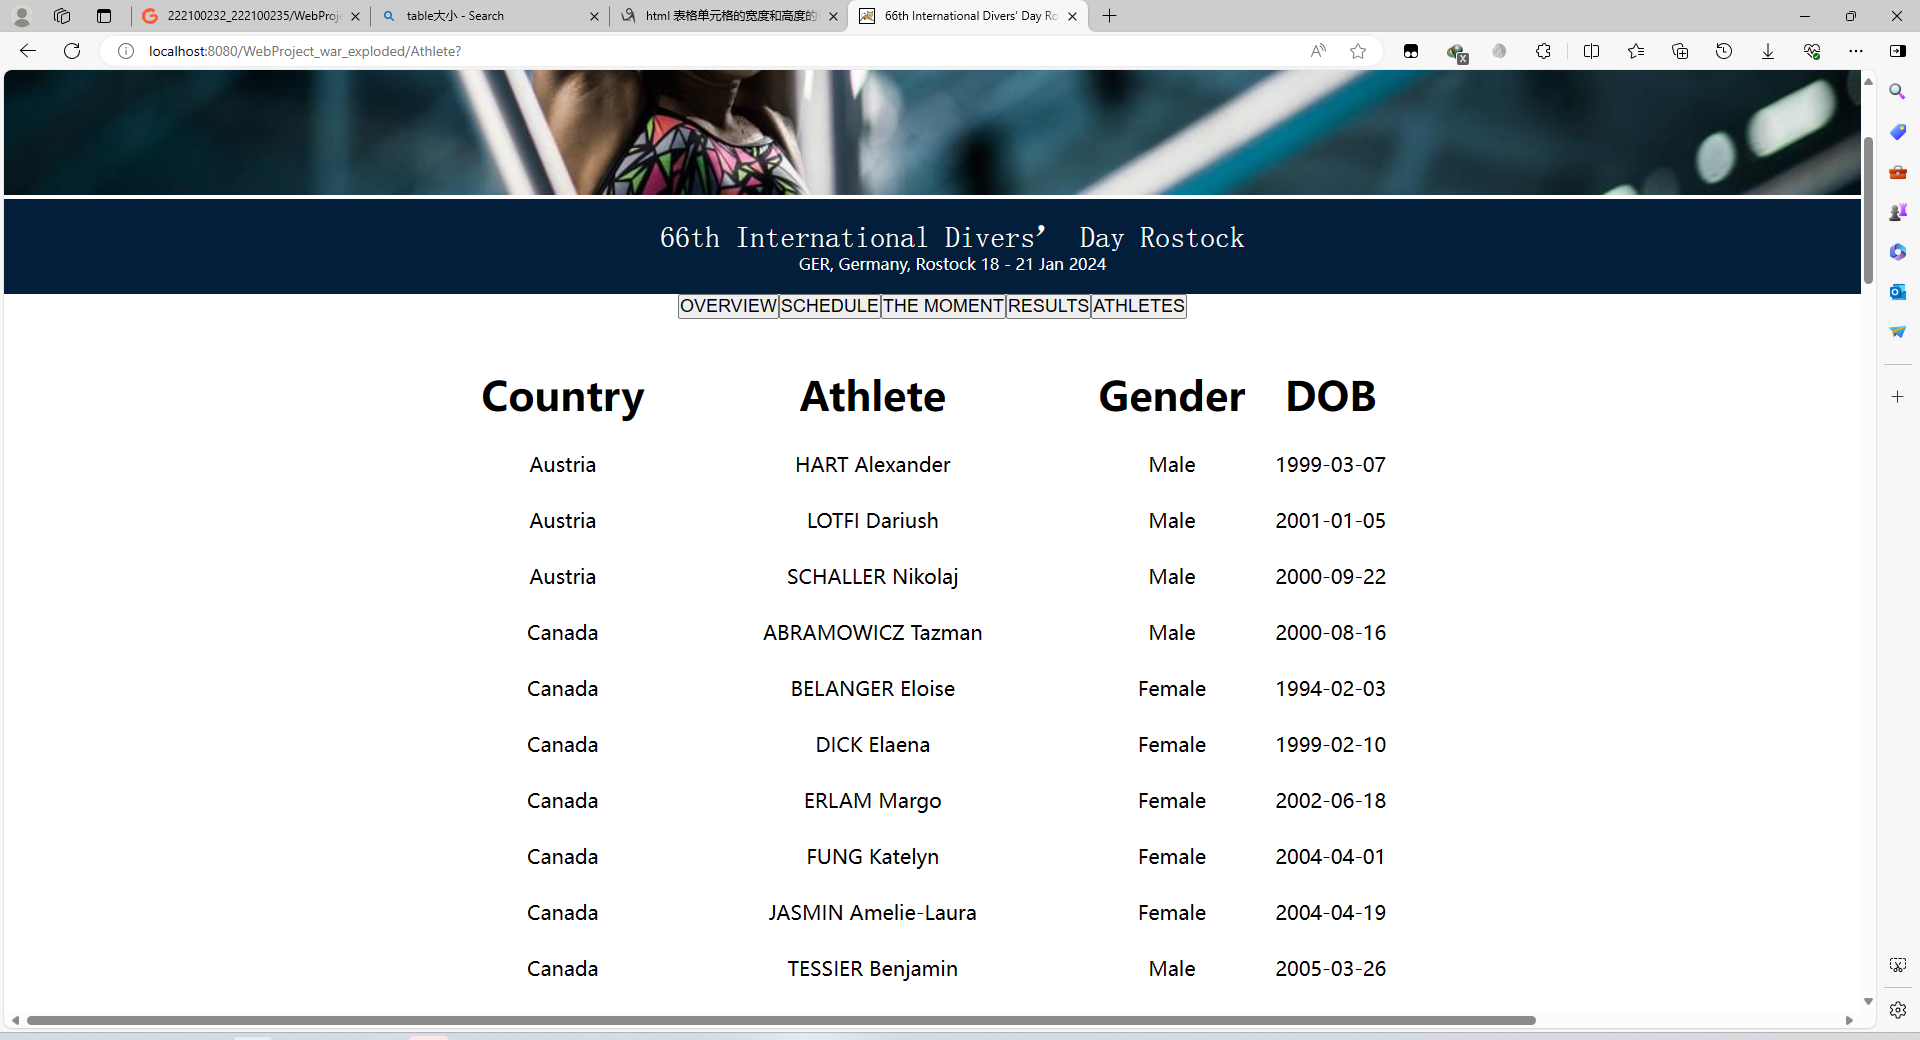Select the date 2004-04-19
1920x1040 pixels.
click(x=1331, y=913)
